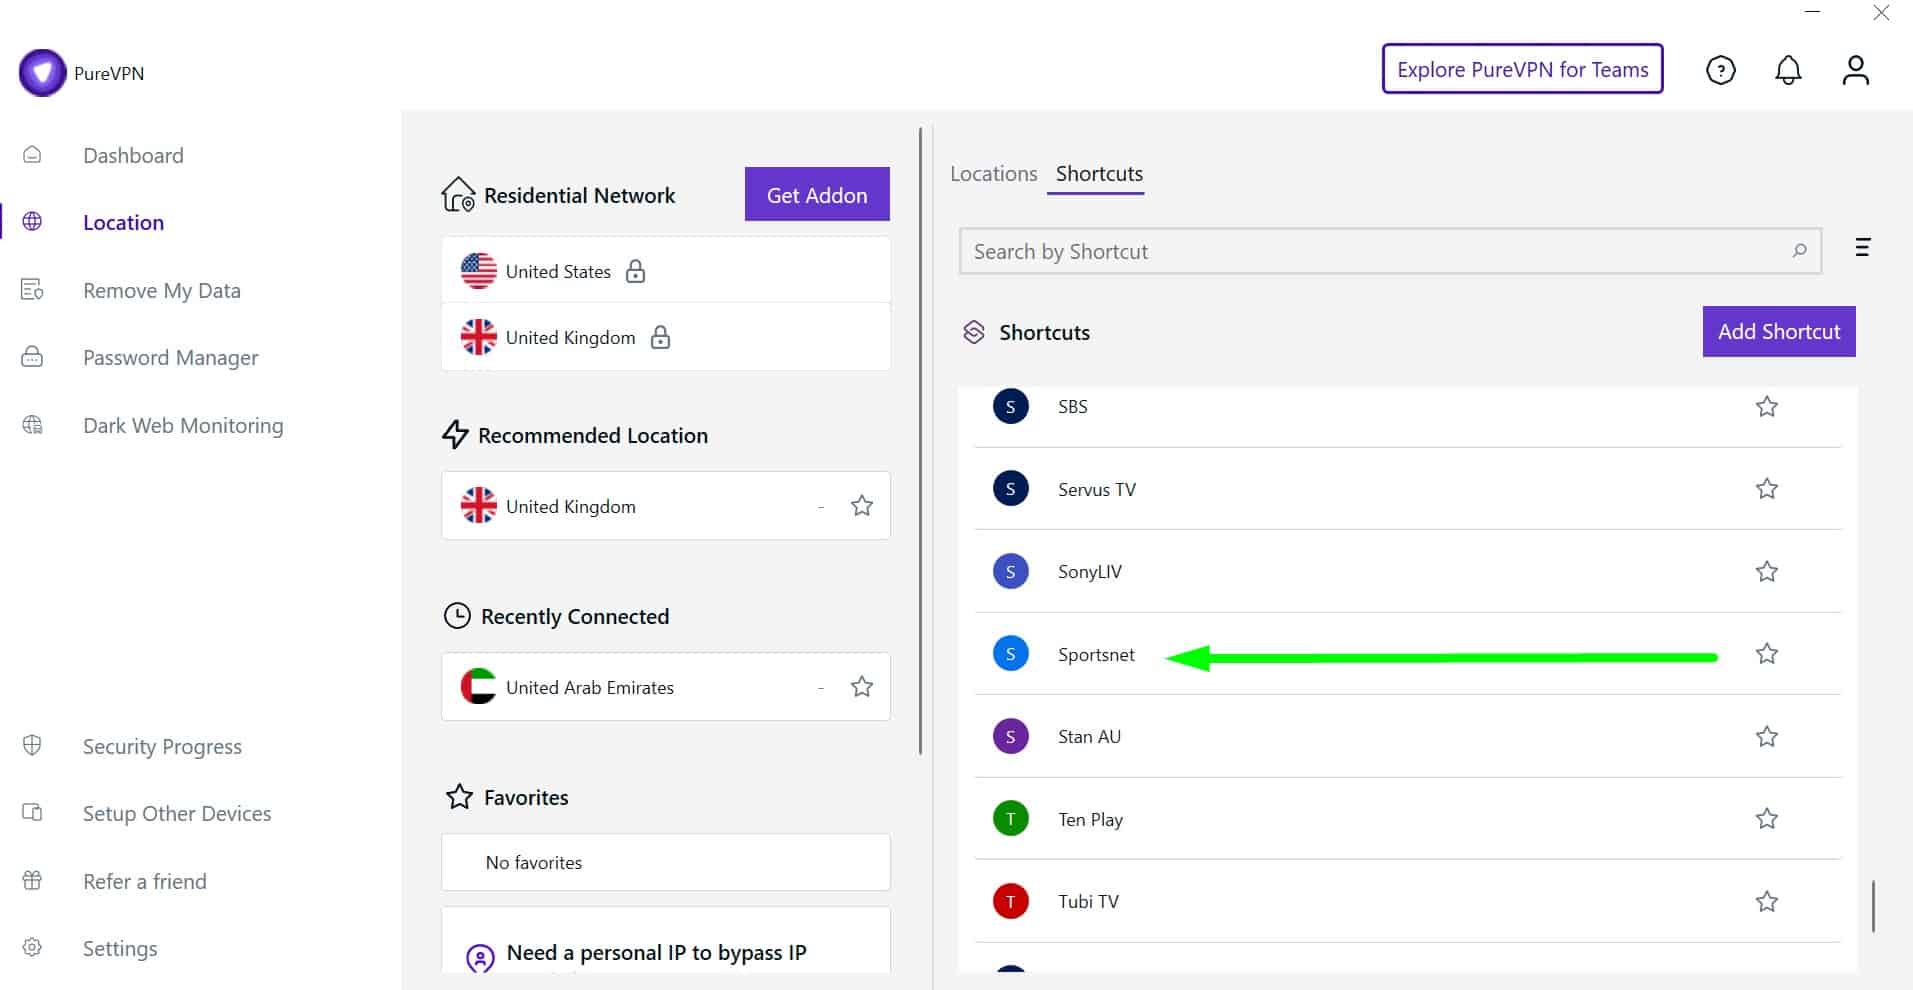The width and height of the screenshot is (1913, 990).
Task: Click the Setup Other Devices icon
Action: point(32,813)
